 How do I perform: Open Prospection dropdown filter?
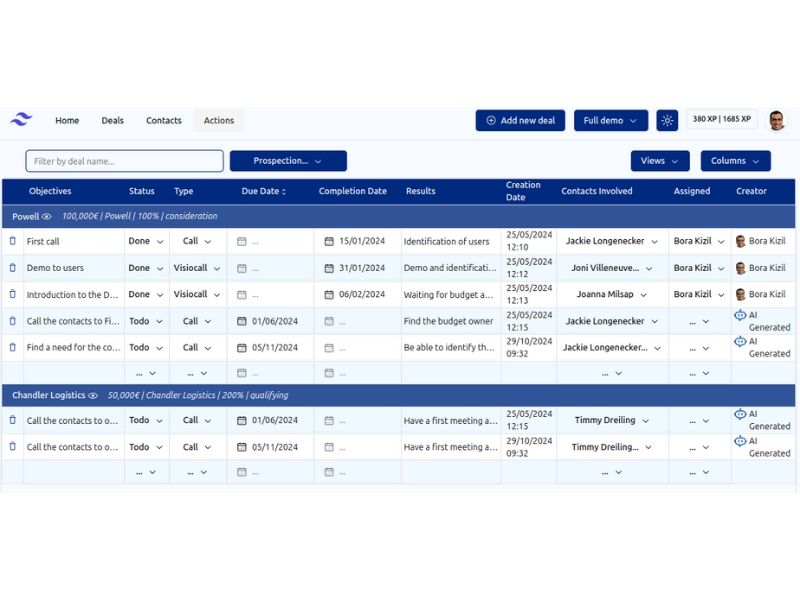point(288,161)
